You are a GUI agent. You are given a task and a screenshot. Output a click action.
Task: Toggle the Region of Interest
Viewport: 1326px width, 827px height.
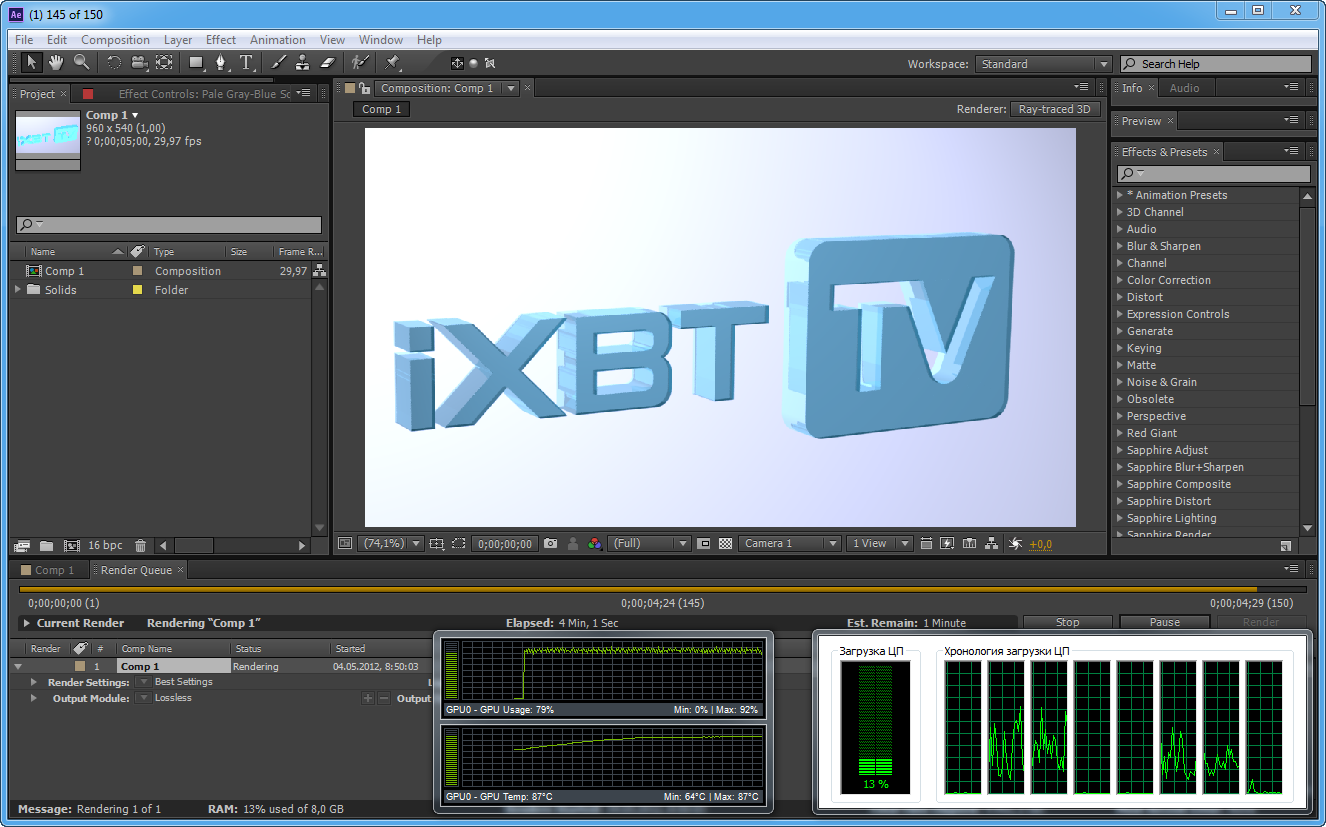(x=703, y=544)
